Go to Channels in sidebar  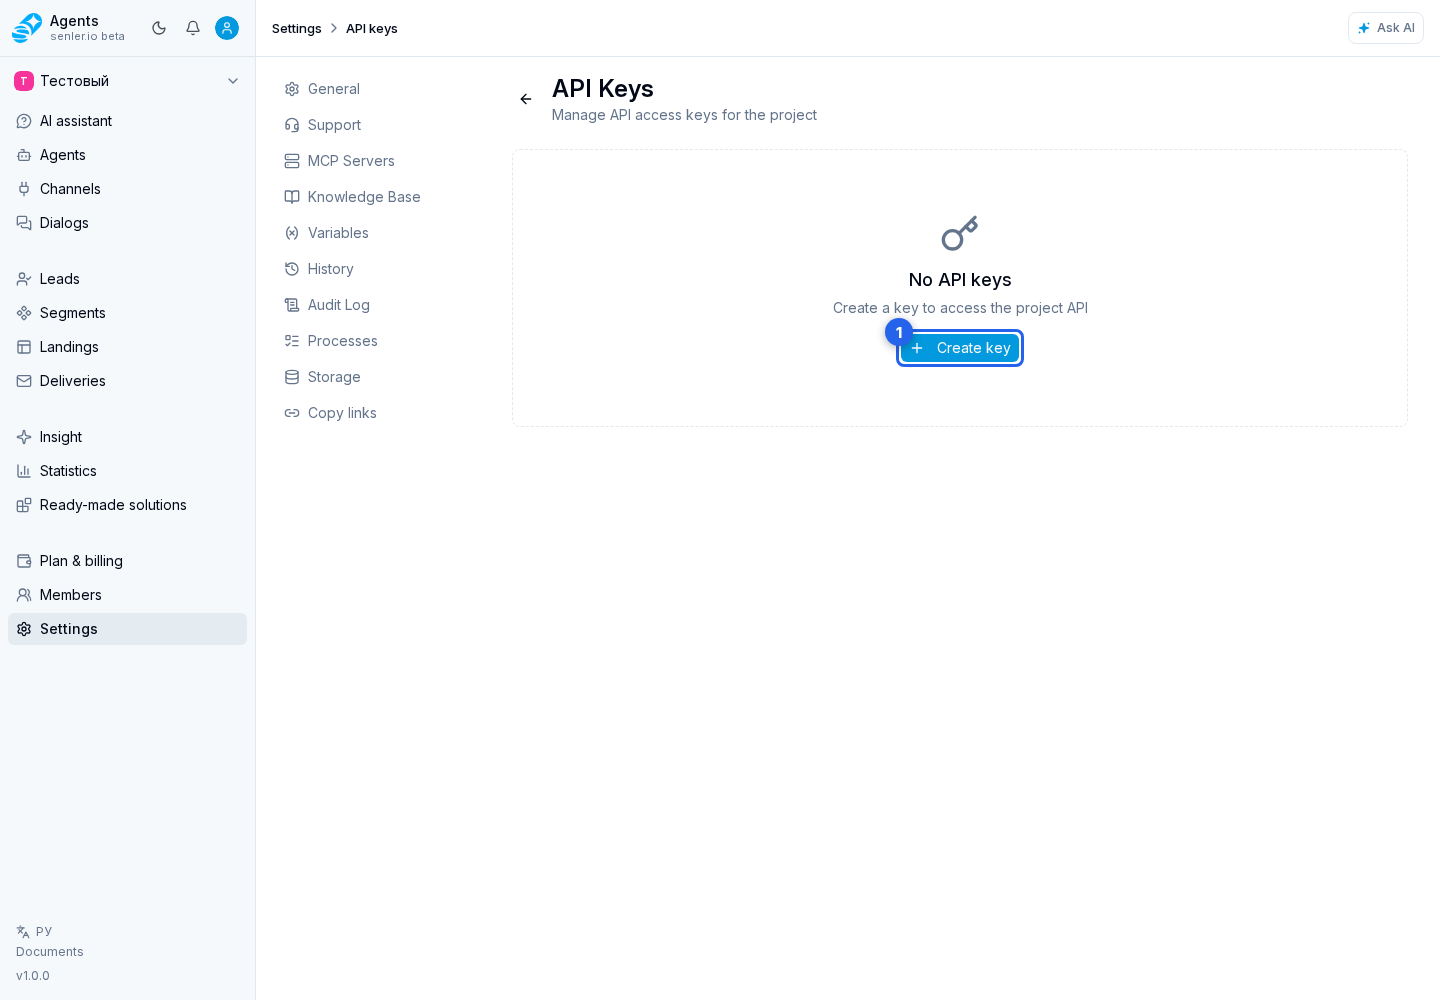click(x=127, y=189)
